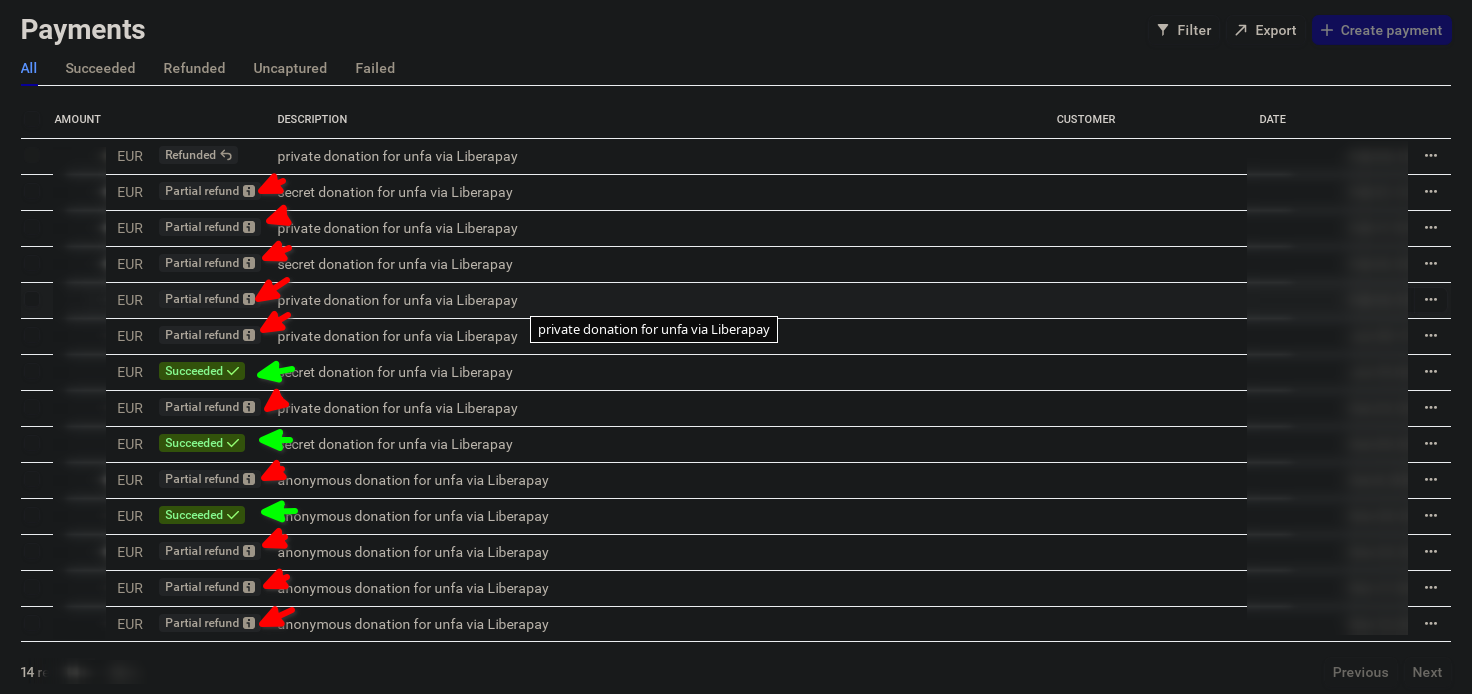The width and height of the screenshot is (1472, 694).
Task: Click the private donation tooltip text
Action: coord(653,329)
